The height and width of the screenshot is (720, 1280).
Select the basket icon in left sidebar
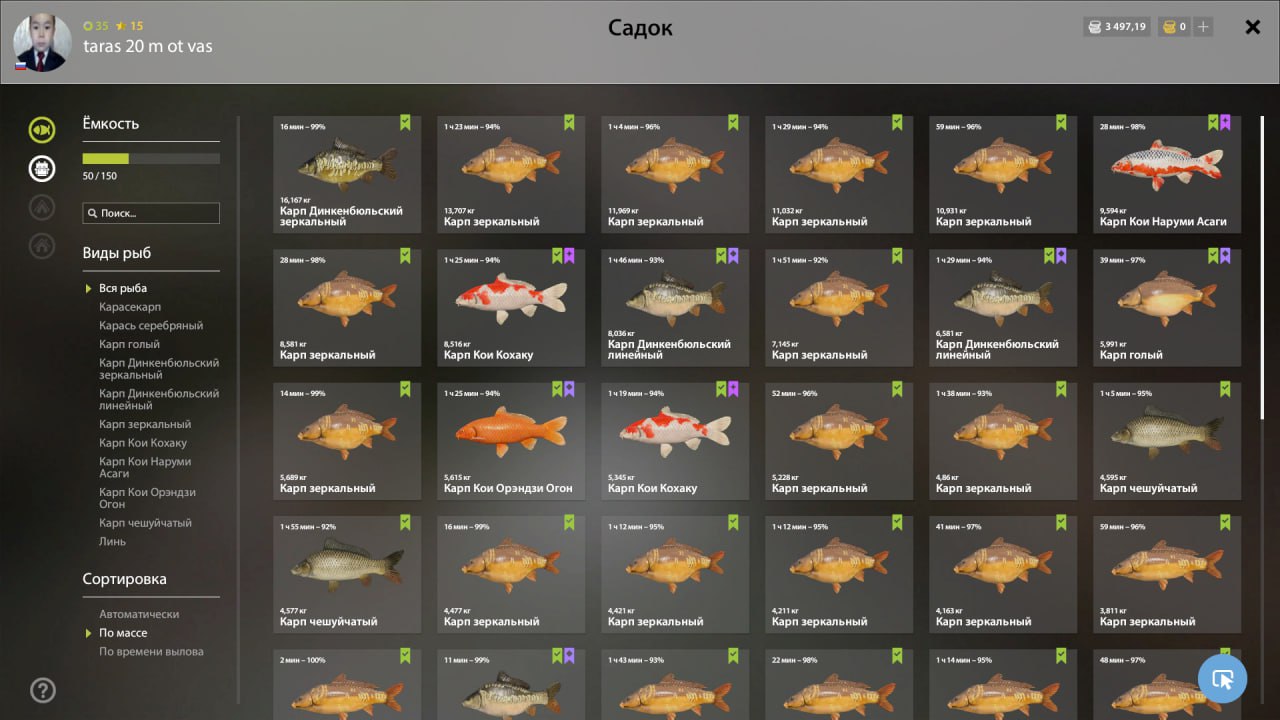(42, 168)
